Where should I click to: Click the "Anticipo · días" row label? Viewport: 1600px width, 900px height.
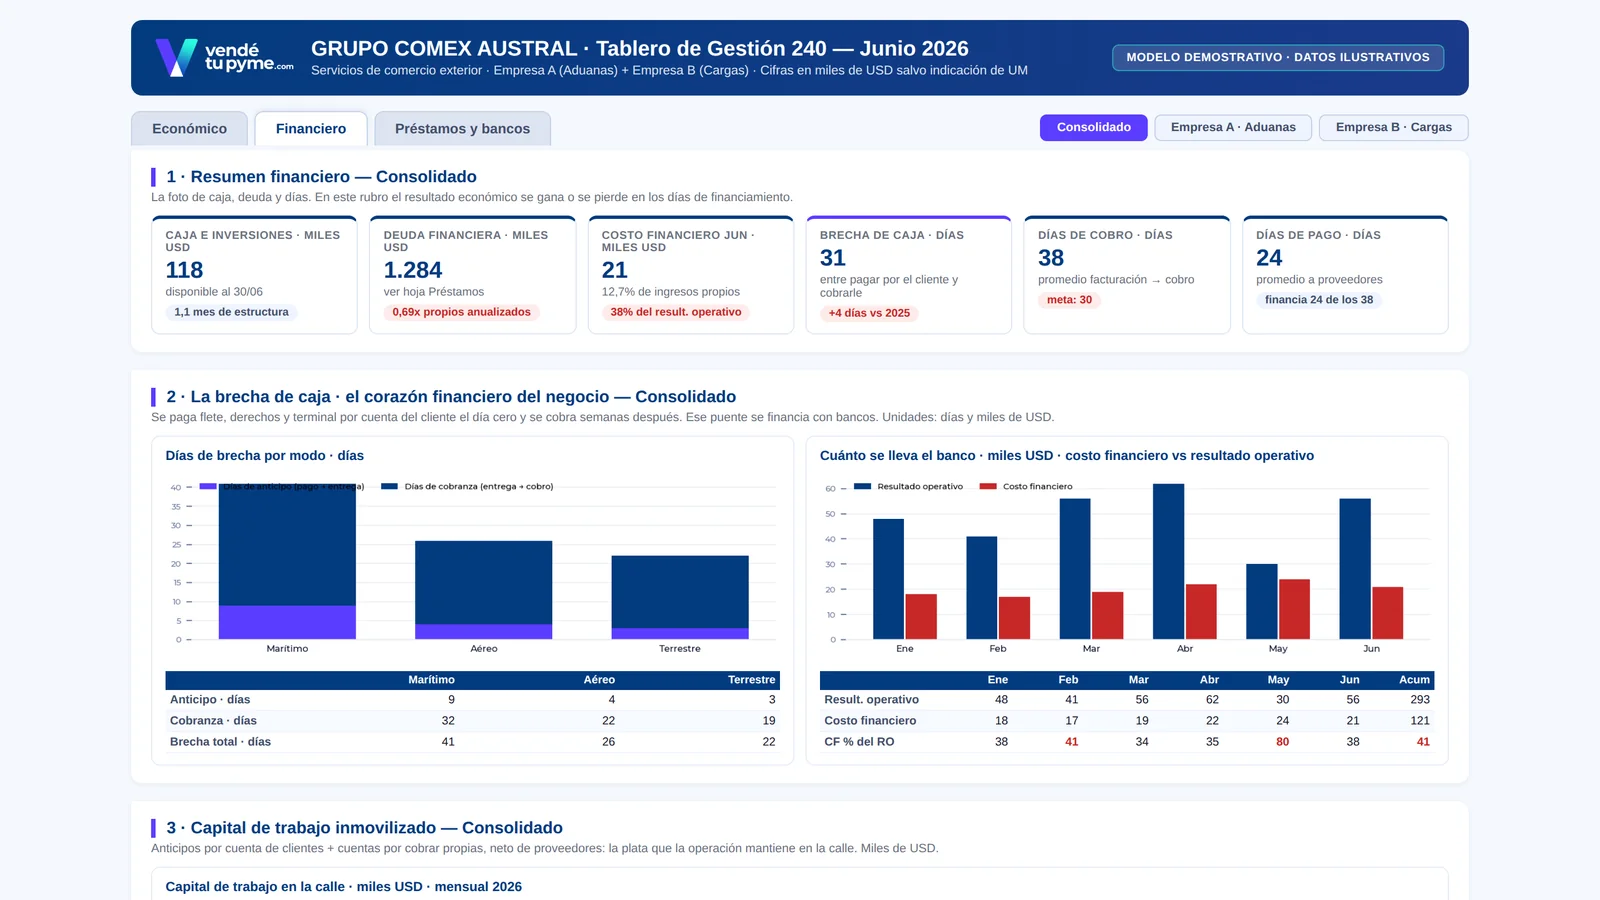tap(210, 700)
